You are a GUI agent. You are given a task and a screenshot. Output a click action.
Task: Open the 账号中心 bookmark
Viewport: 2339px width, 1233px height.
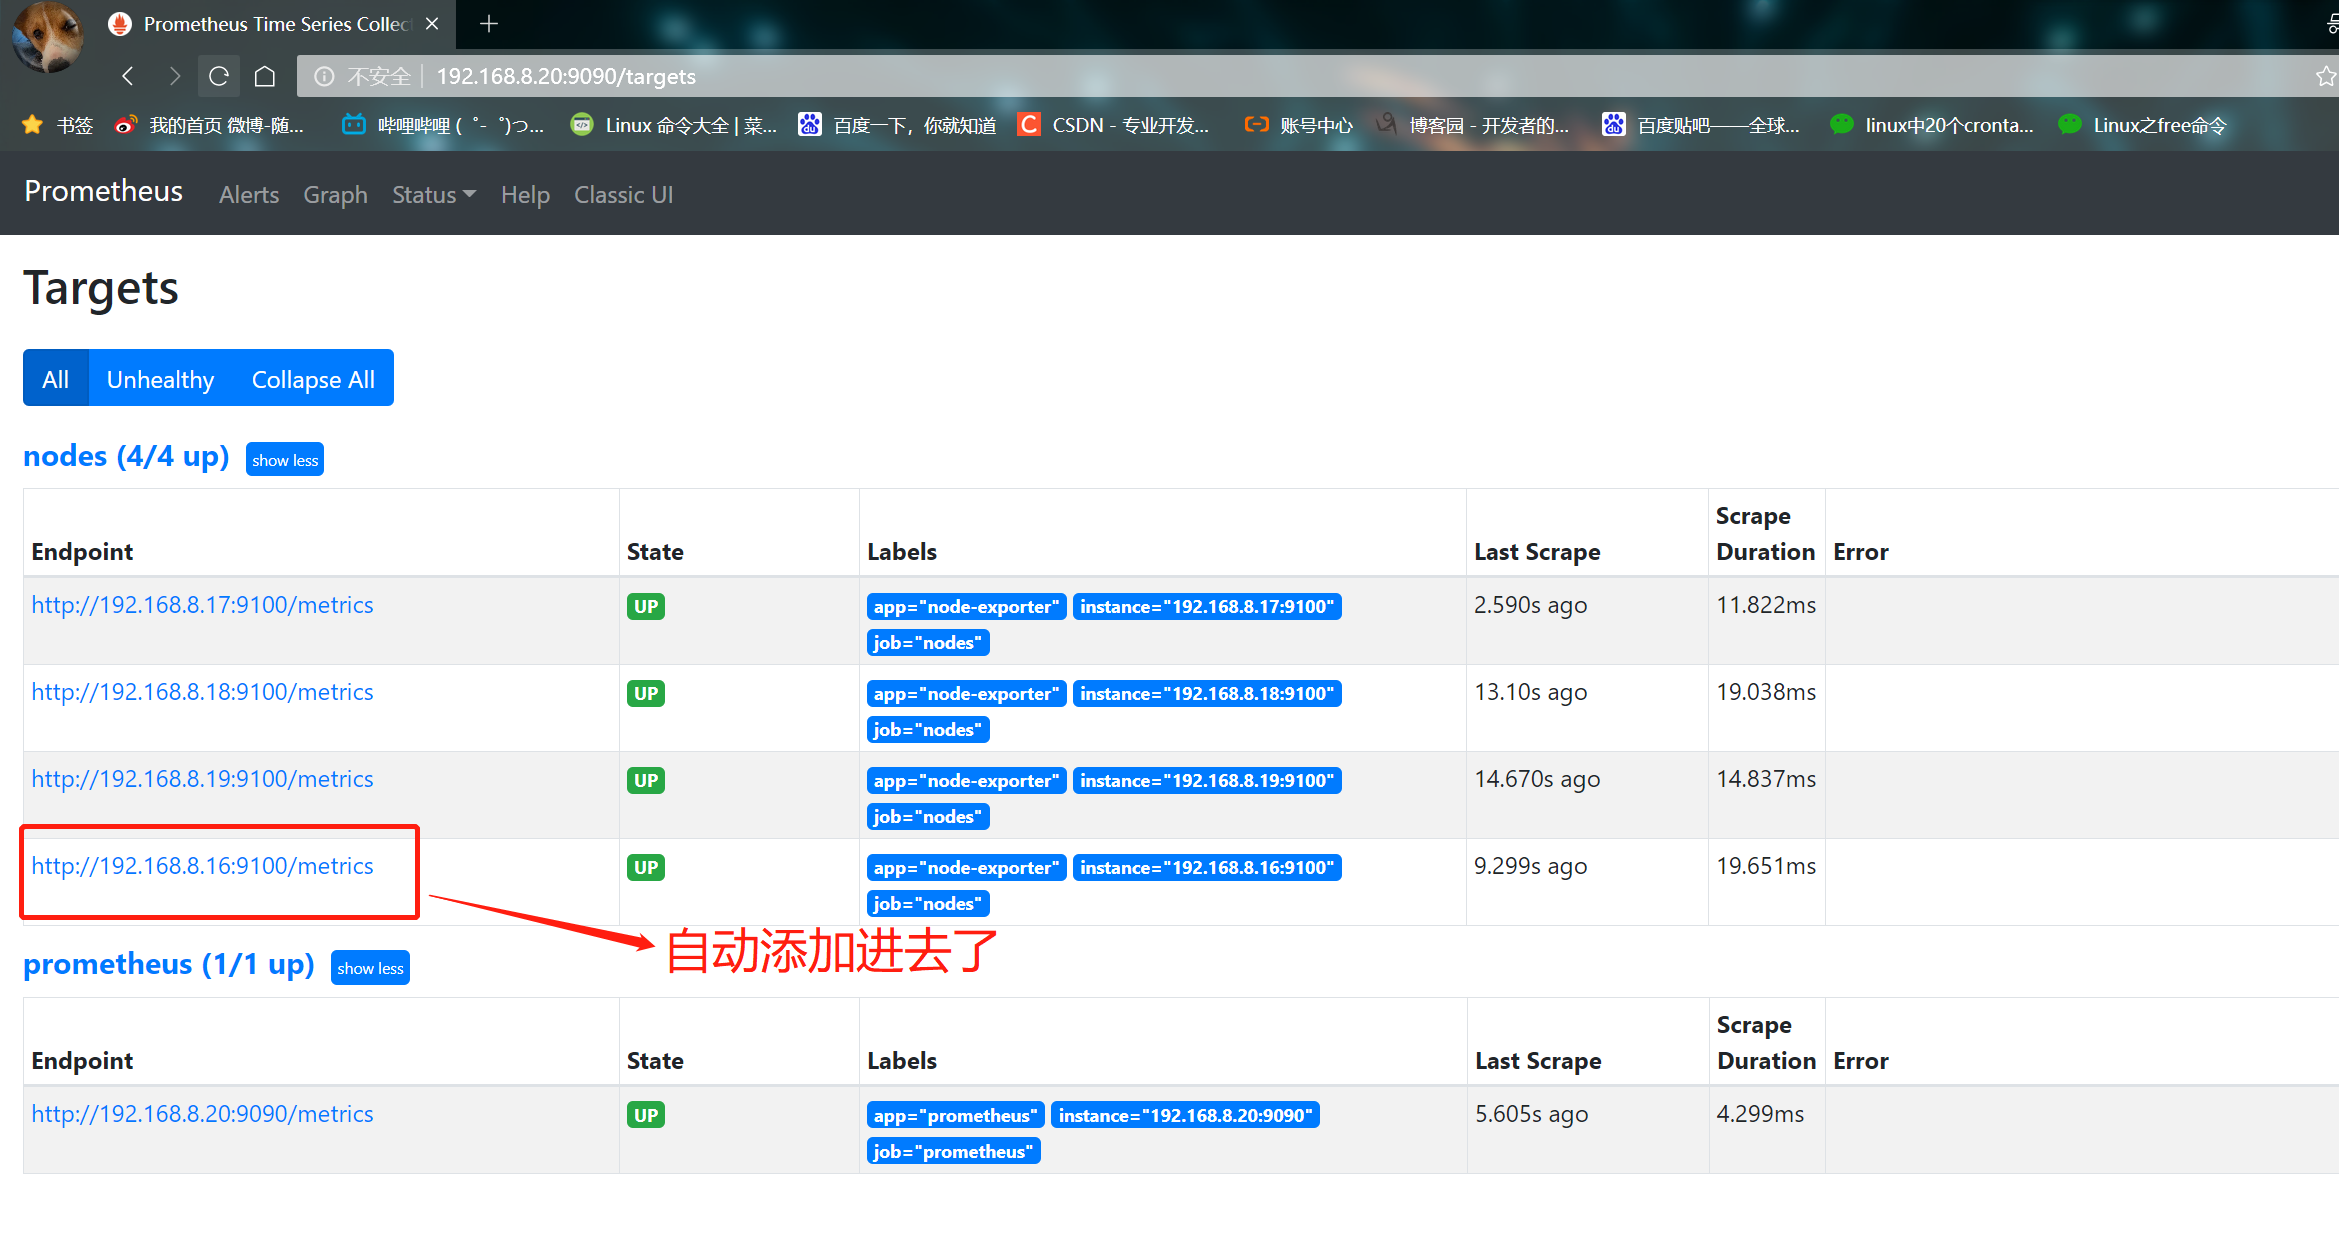tap(1298, 125)
